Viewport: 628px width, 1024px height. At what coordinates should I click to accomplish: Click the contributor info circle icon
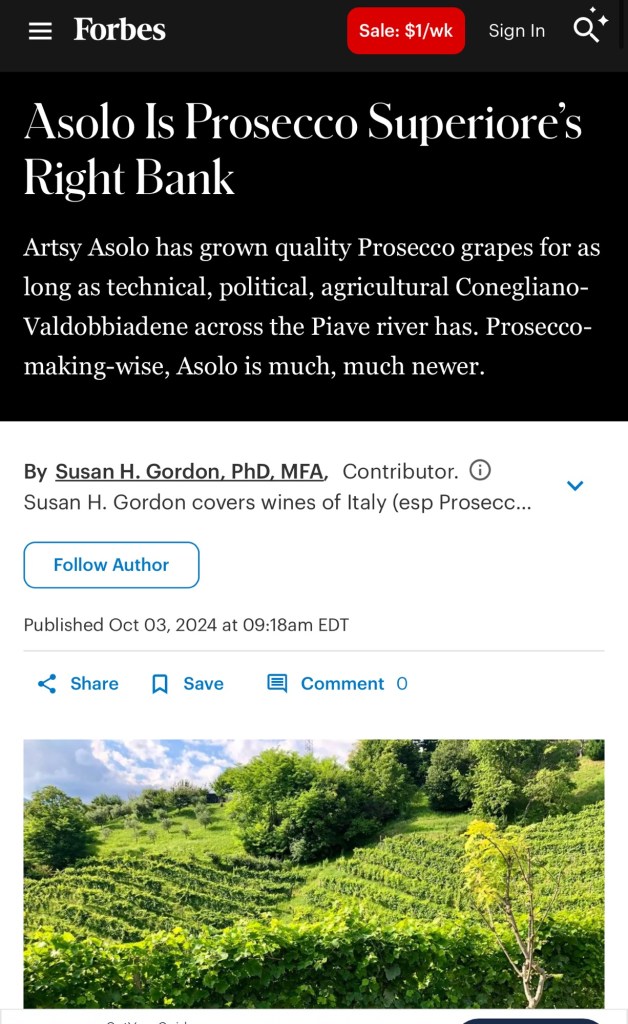(480, 470)
